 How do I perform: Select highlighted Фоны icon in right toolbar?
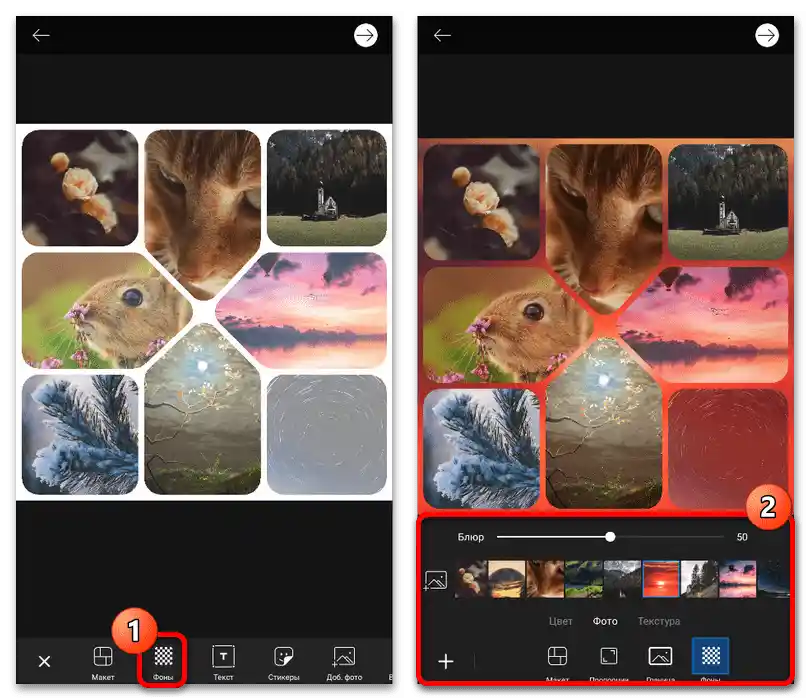[x=710, y=656]
